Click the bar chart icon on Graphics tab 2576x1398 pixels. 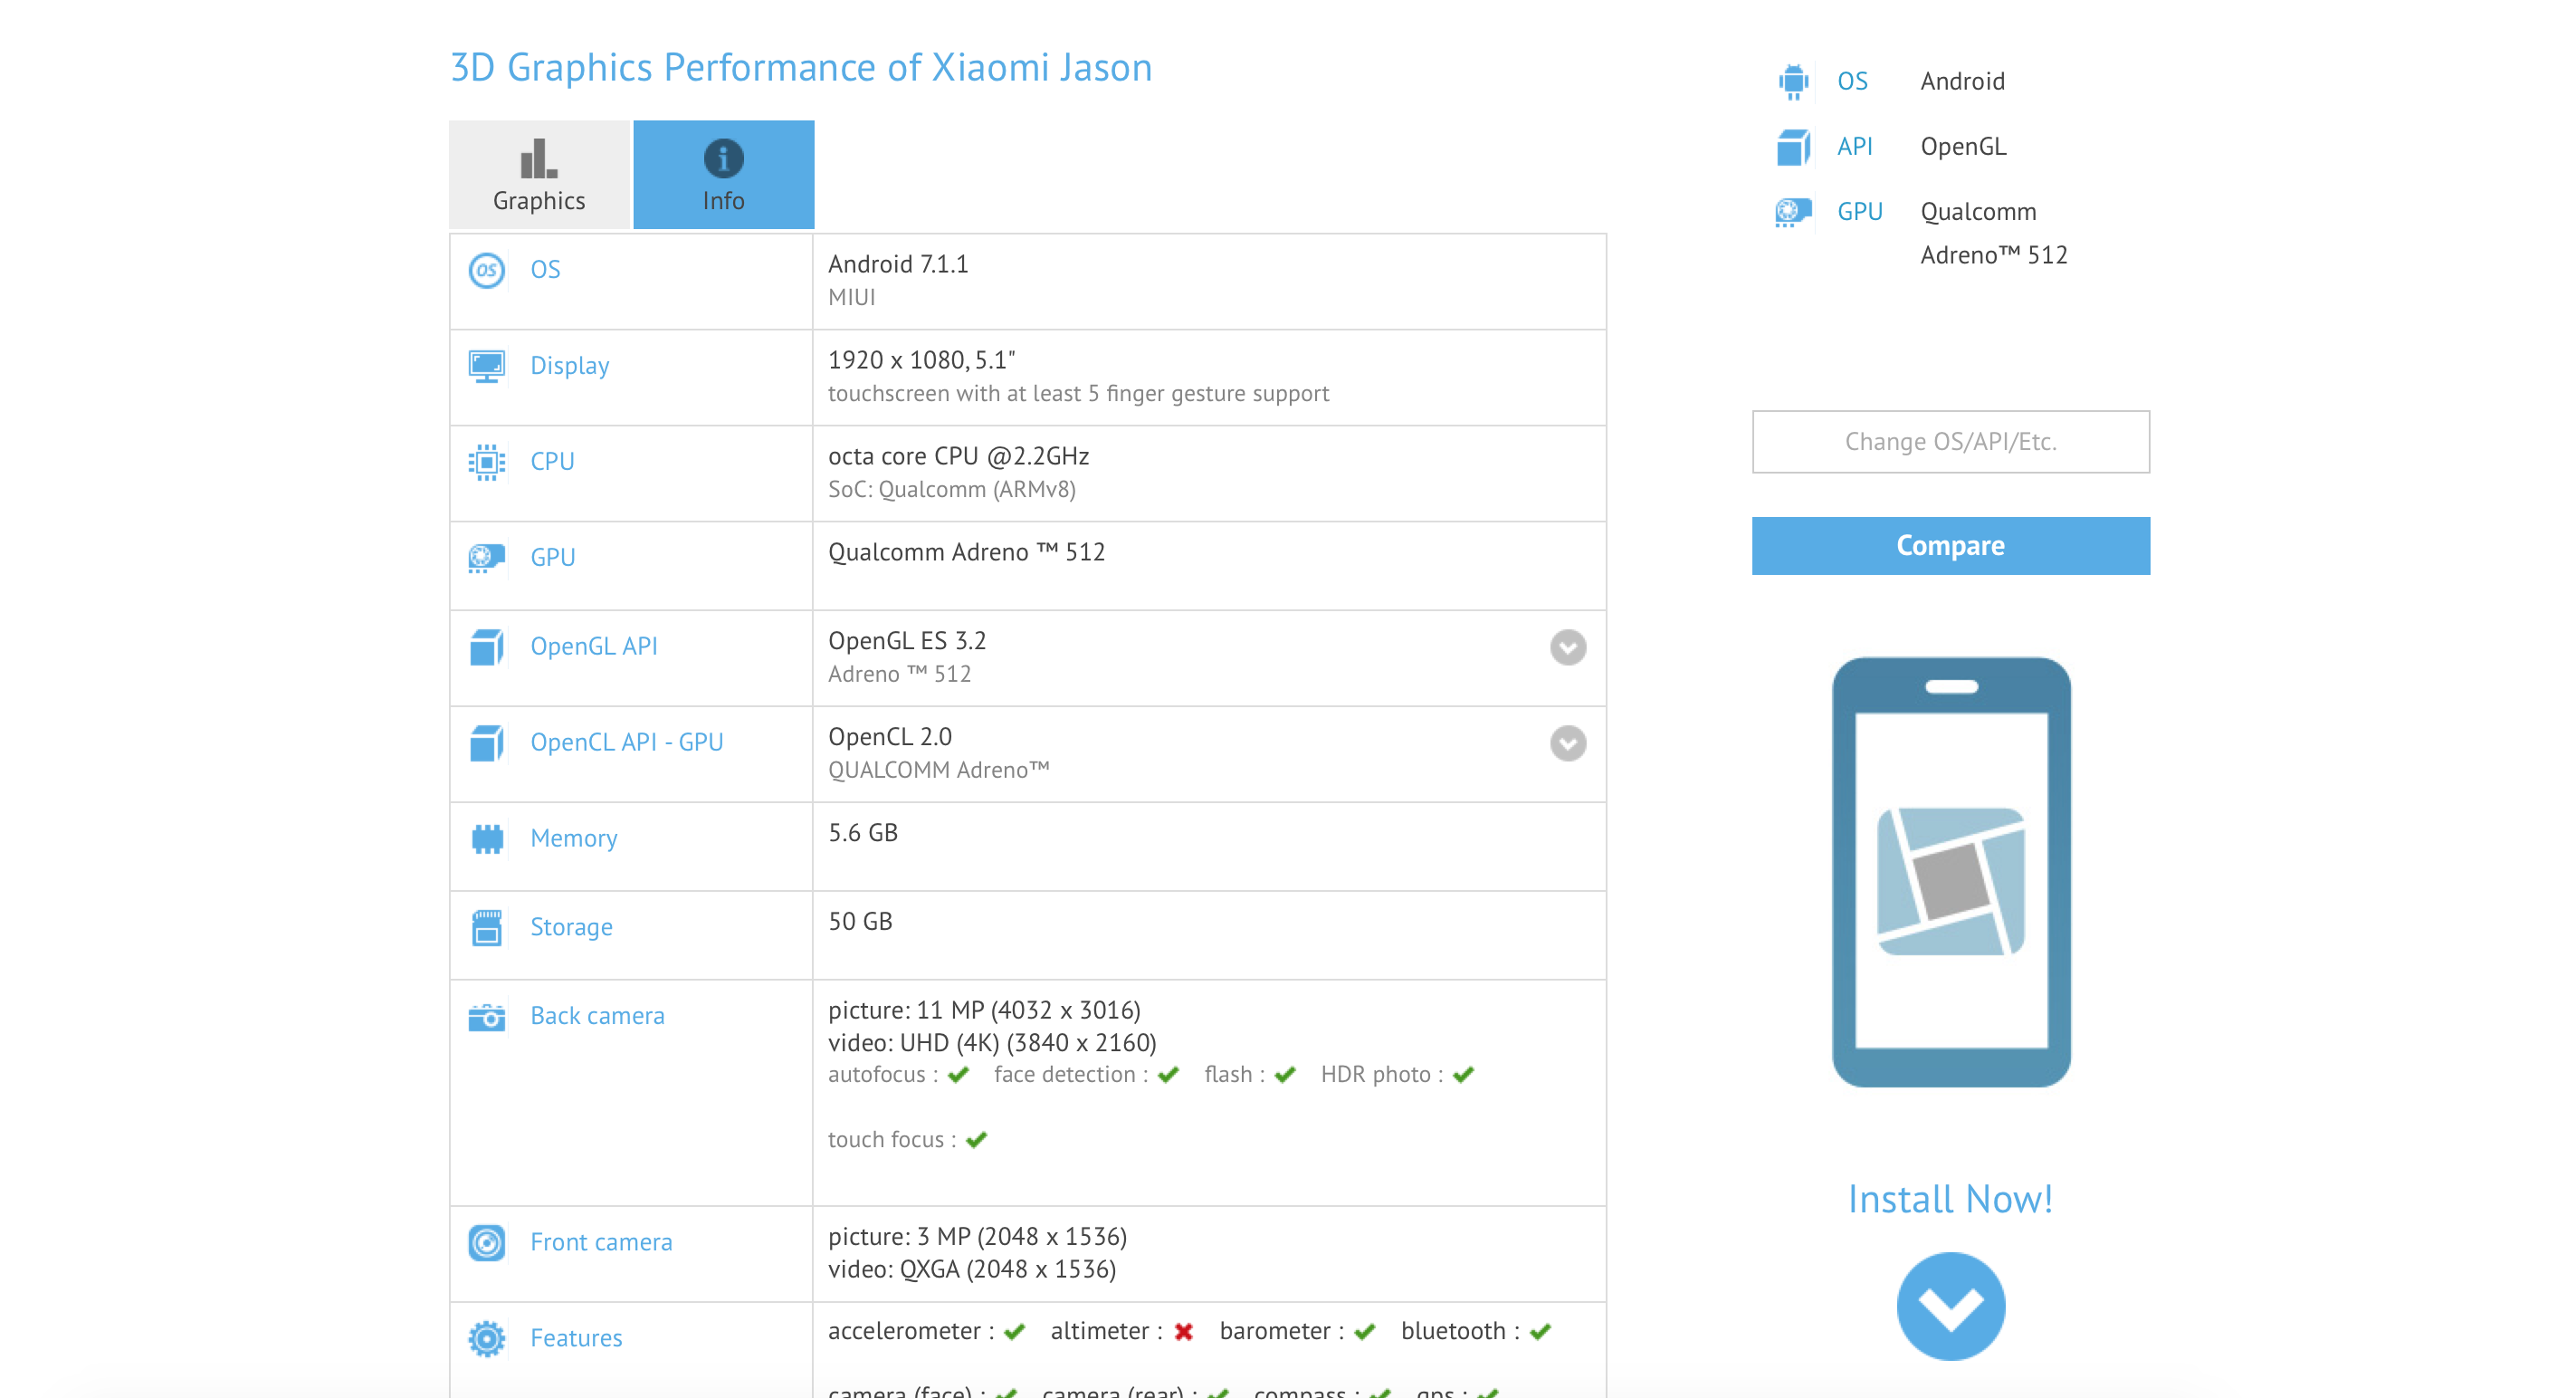539,158
